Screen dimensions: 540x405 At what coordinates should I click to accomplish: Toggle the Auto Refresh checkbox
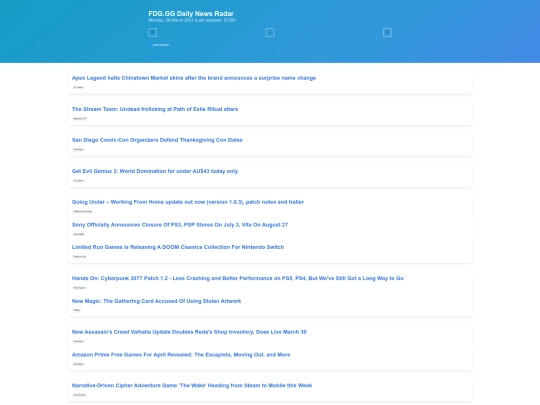pyautogui.click(x=150, y=44)
